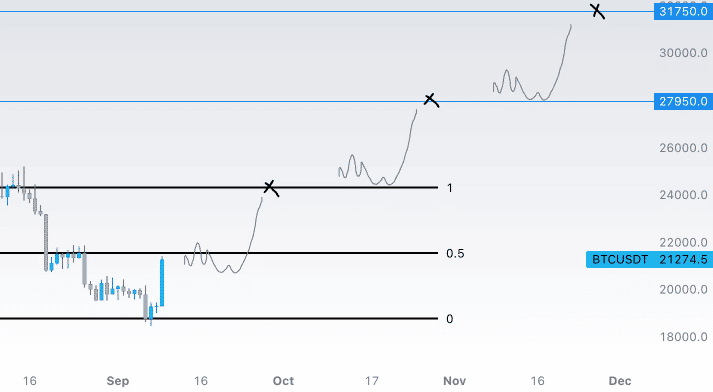Click the Nov date on time axis
Viewport: 713px width, 392px height.
pos(454,381)
